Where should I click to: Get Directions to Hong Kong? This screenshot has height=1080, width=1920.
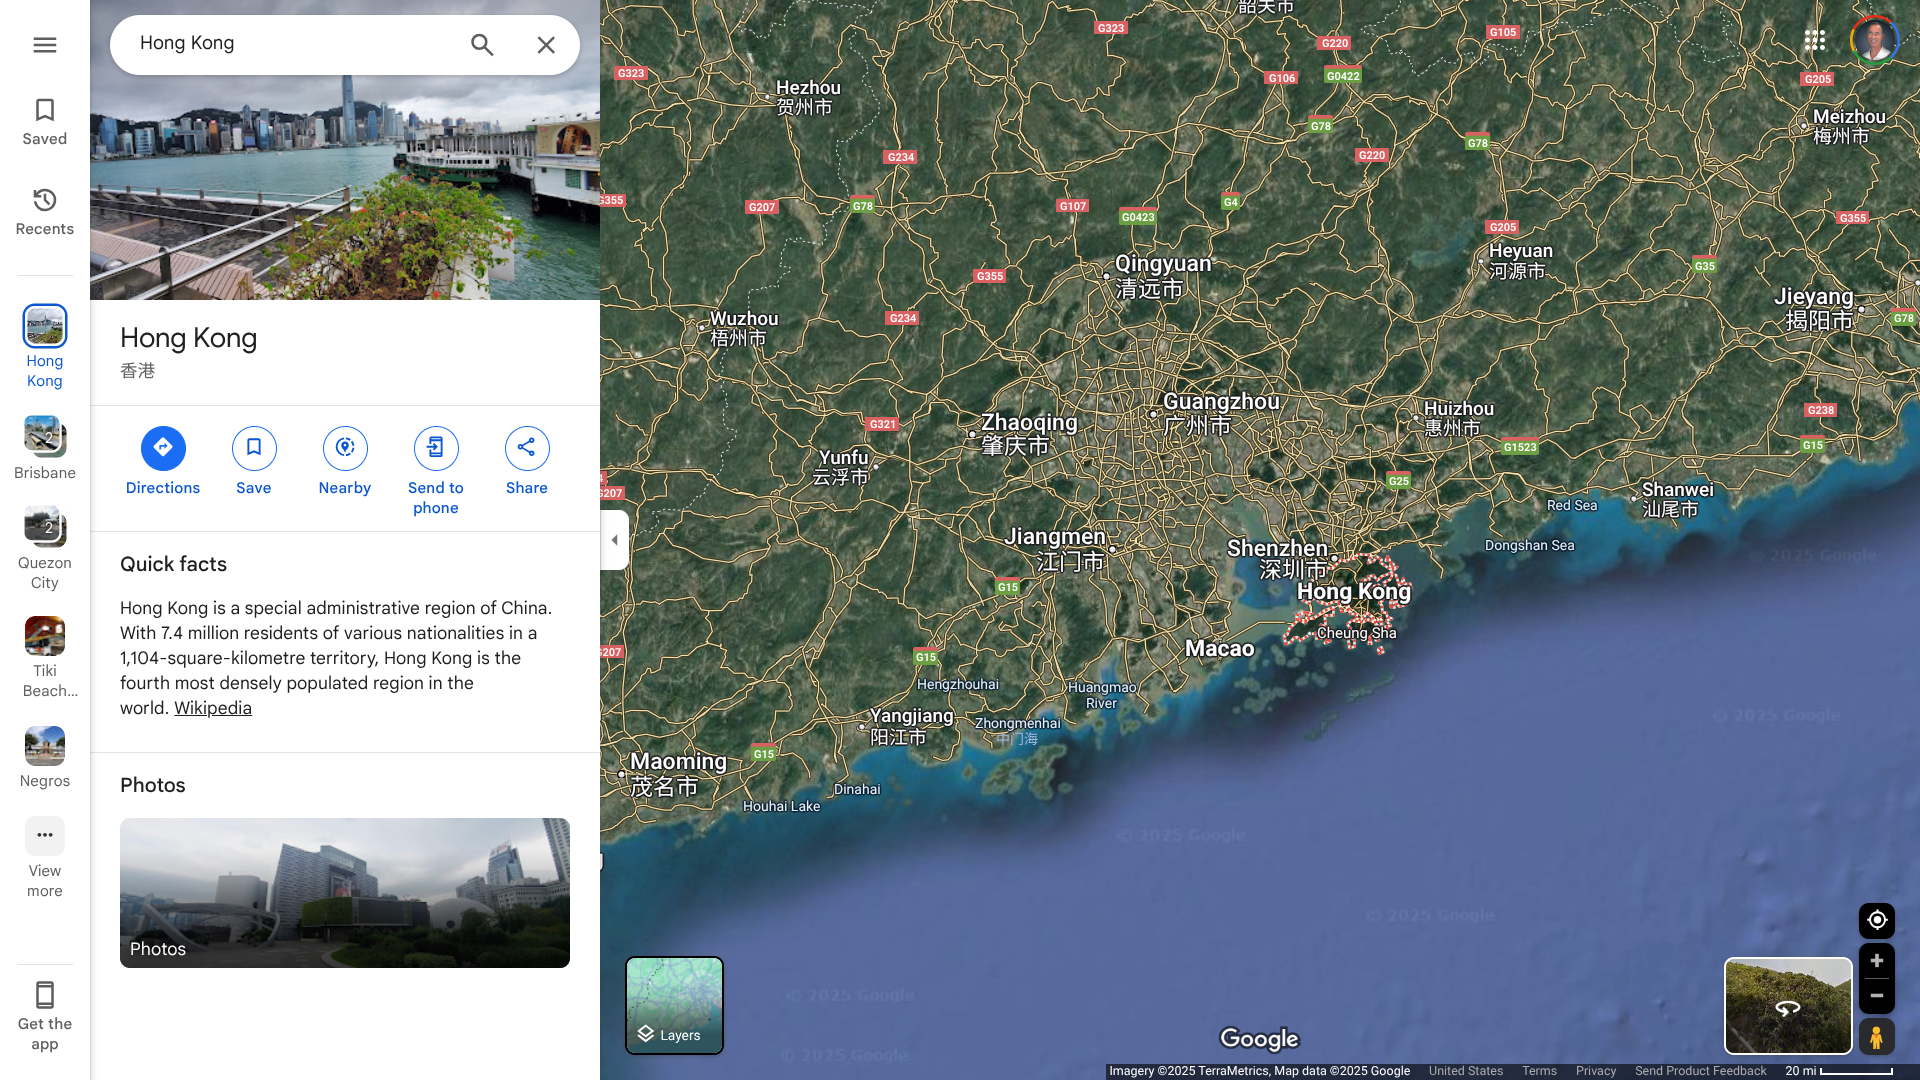163,449
